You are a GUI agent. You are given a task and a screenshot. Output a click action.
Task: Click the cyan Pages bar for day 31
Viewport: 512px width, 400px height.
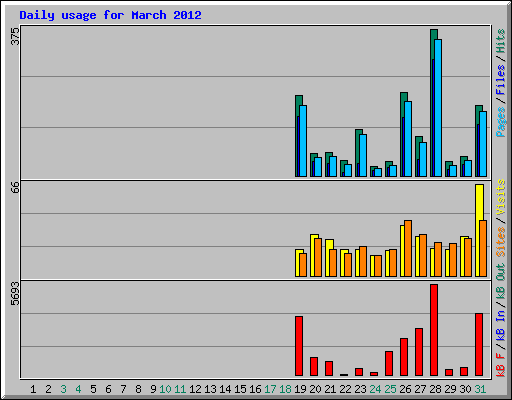(x=483, y=144)
